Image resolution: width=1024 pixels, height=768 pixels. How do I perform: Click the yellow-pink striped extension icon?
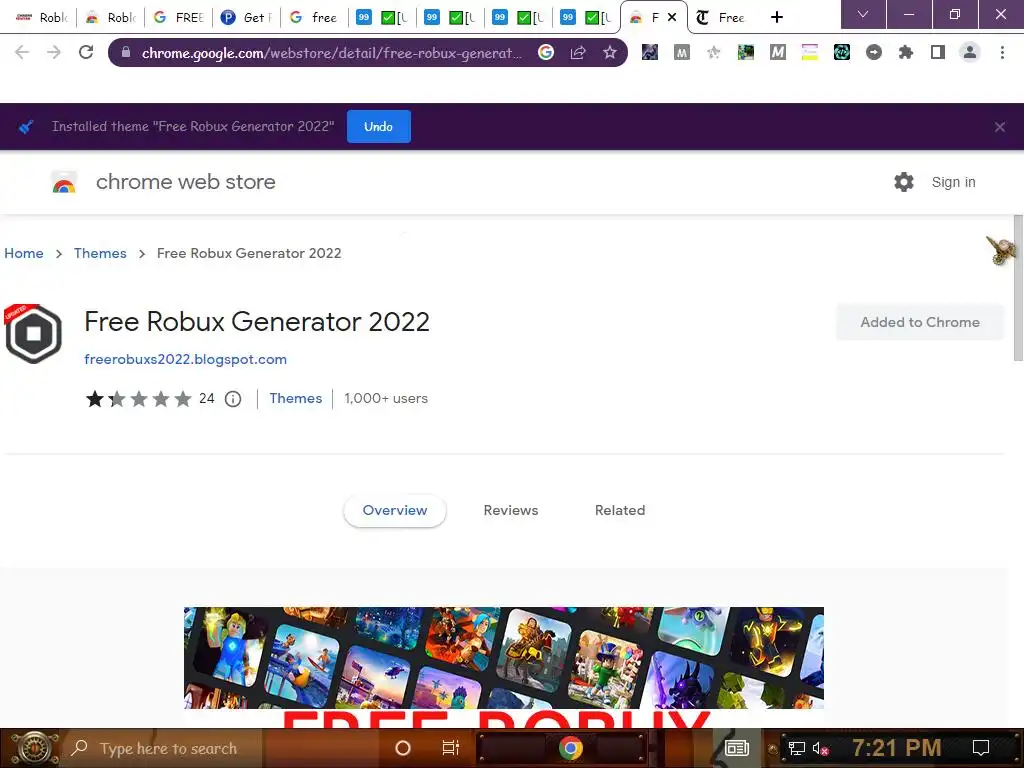click(810, 52)
